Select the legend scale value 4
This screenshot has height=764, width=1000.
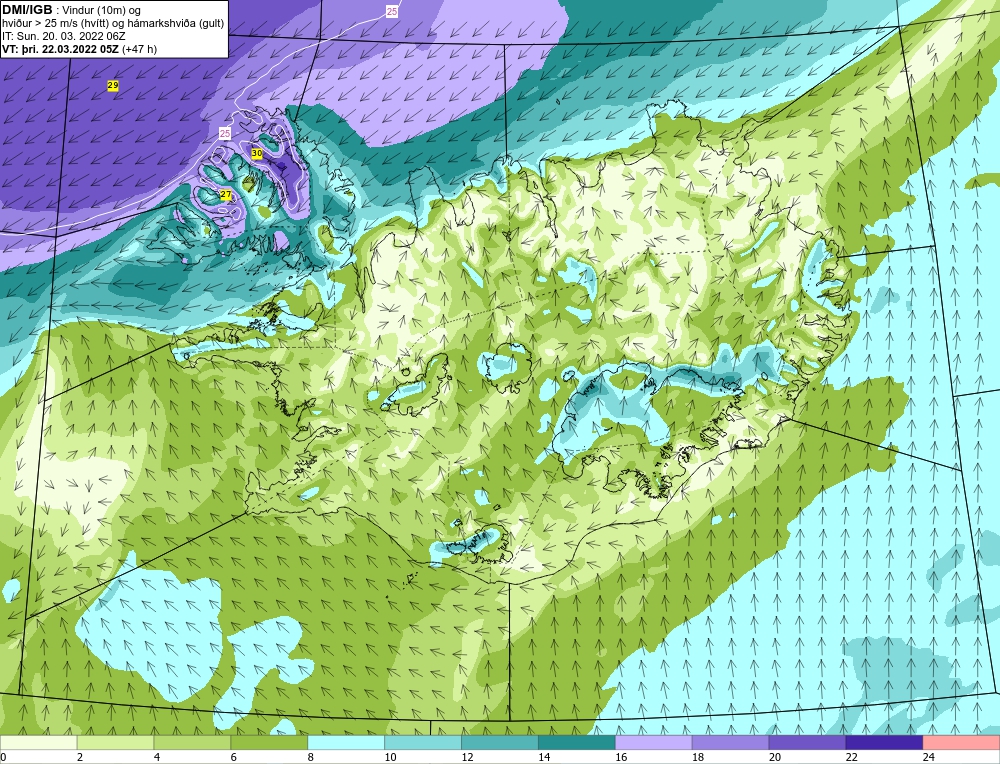(157, 757)
